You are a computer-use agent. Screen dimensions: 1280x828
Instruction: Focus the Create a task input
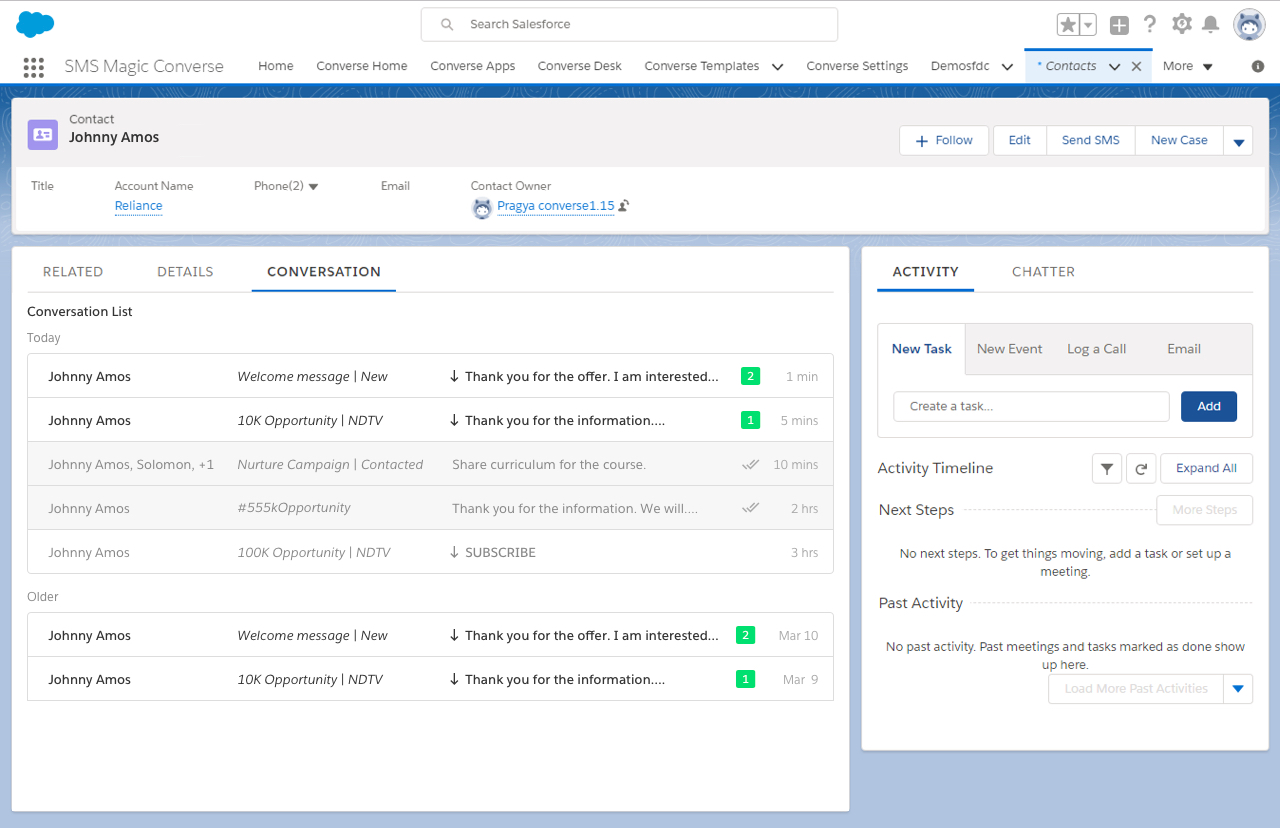(1031, 406)
